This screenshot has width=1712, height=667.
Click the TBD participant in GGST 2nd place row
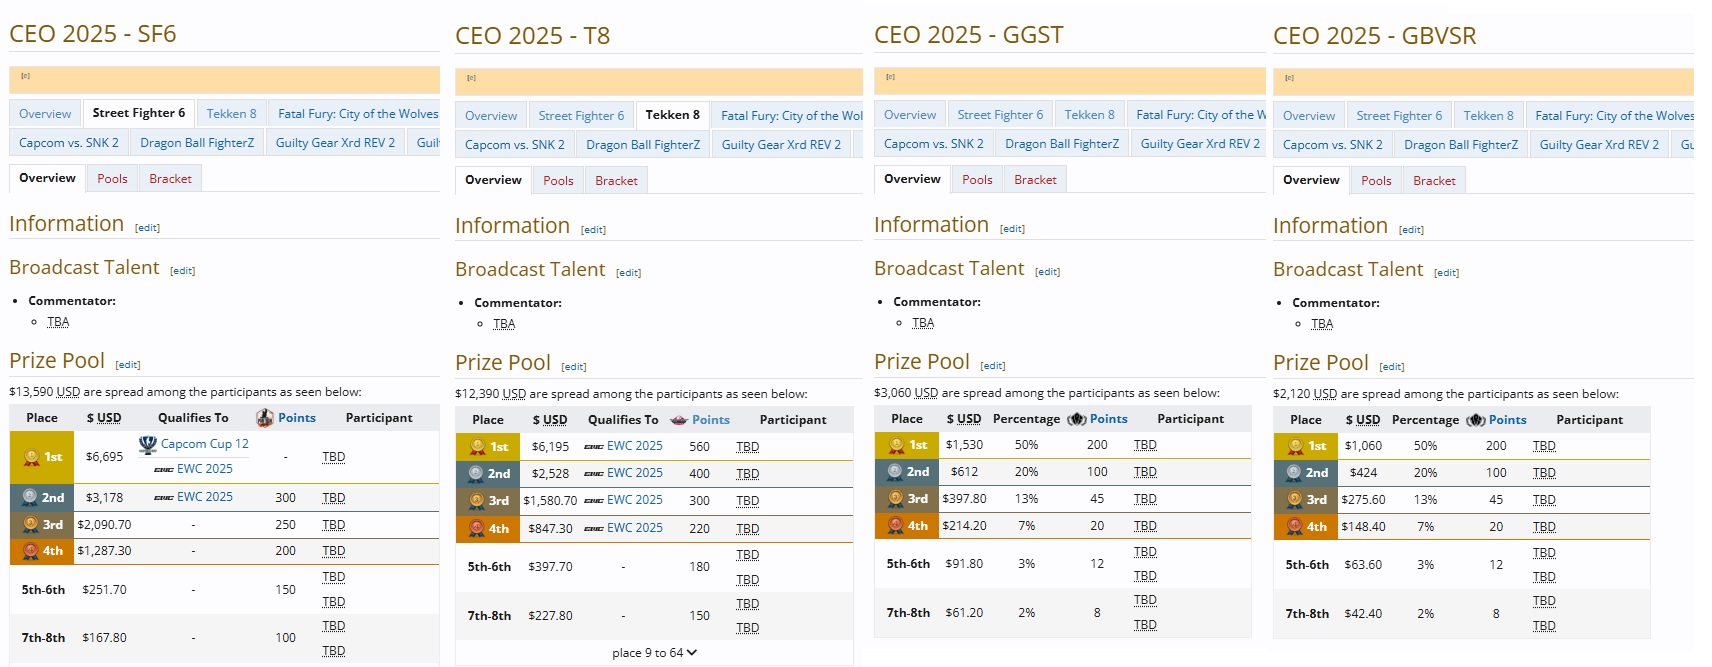[1146, 472]
